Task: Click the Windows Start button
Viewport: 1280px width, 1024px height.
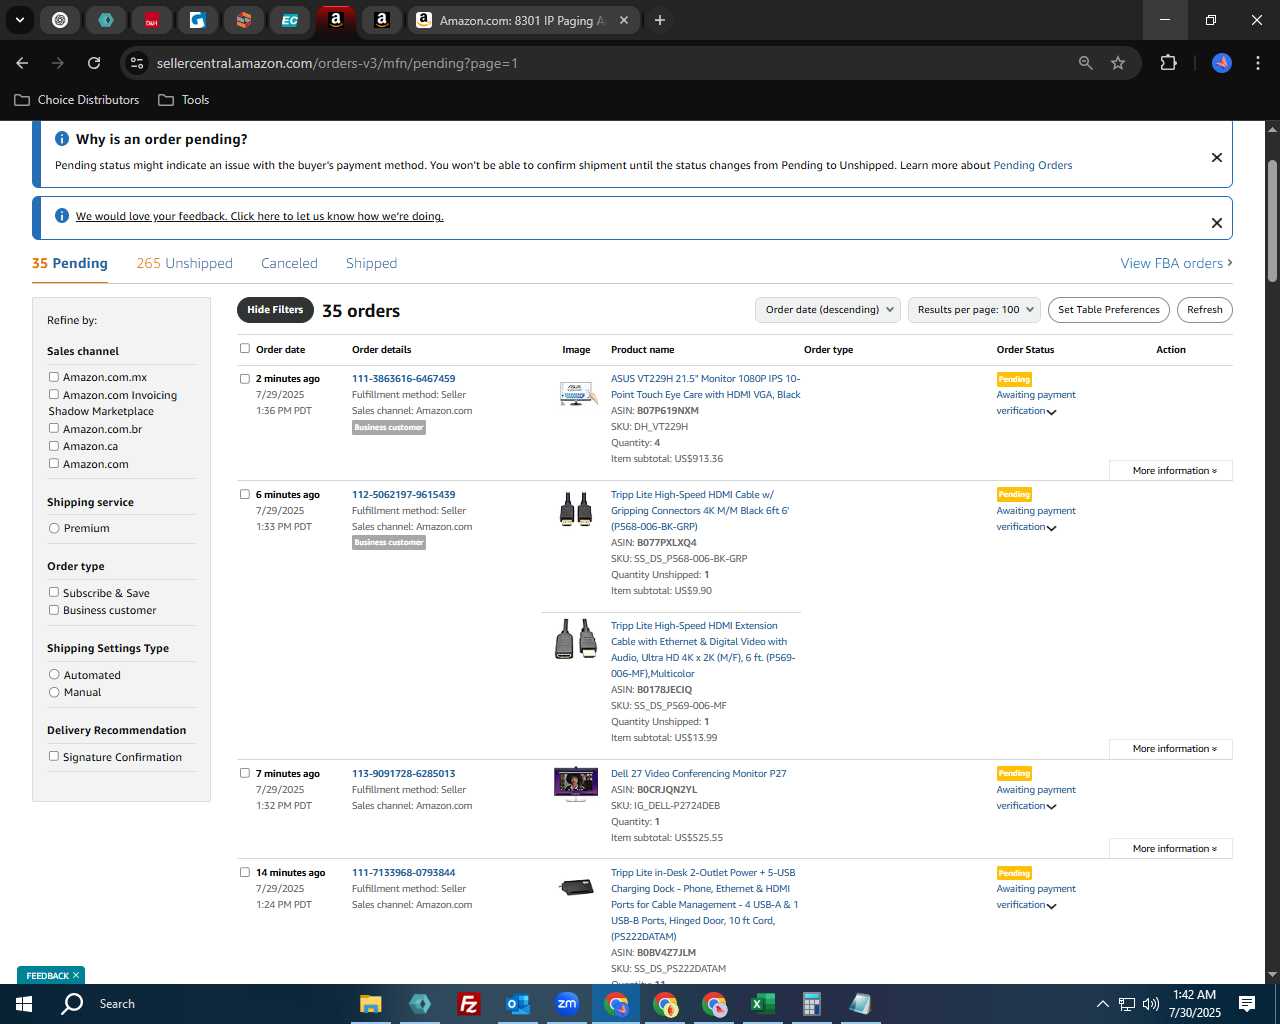Action: (x=24, y=1004)
